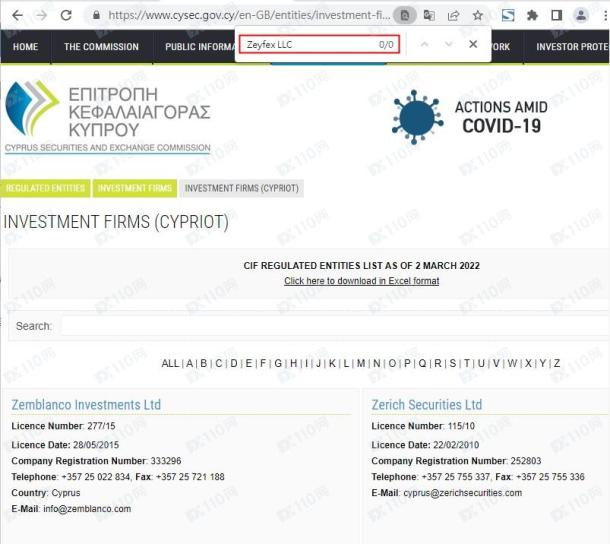Click the Actions Amid COVID-19 banner
This screenshot has width=610, height=544.
click(470, 117)
